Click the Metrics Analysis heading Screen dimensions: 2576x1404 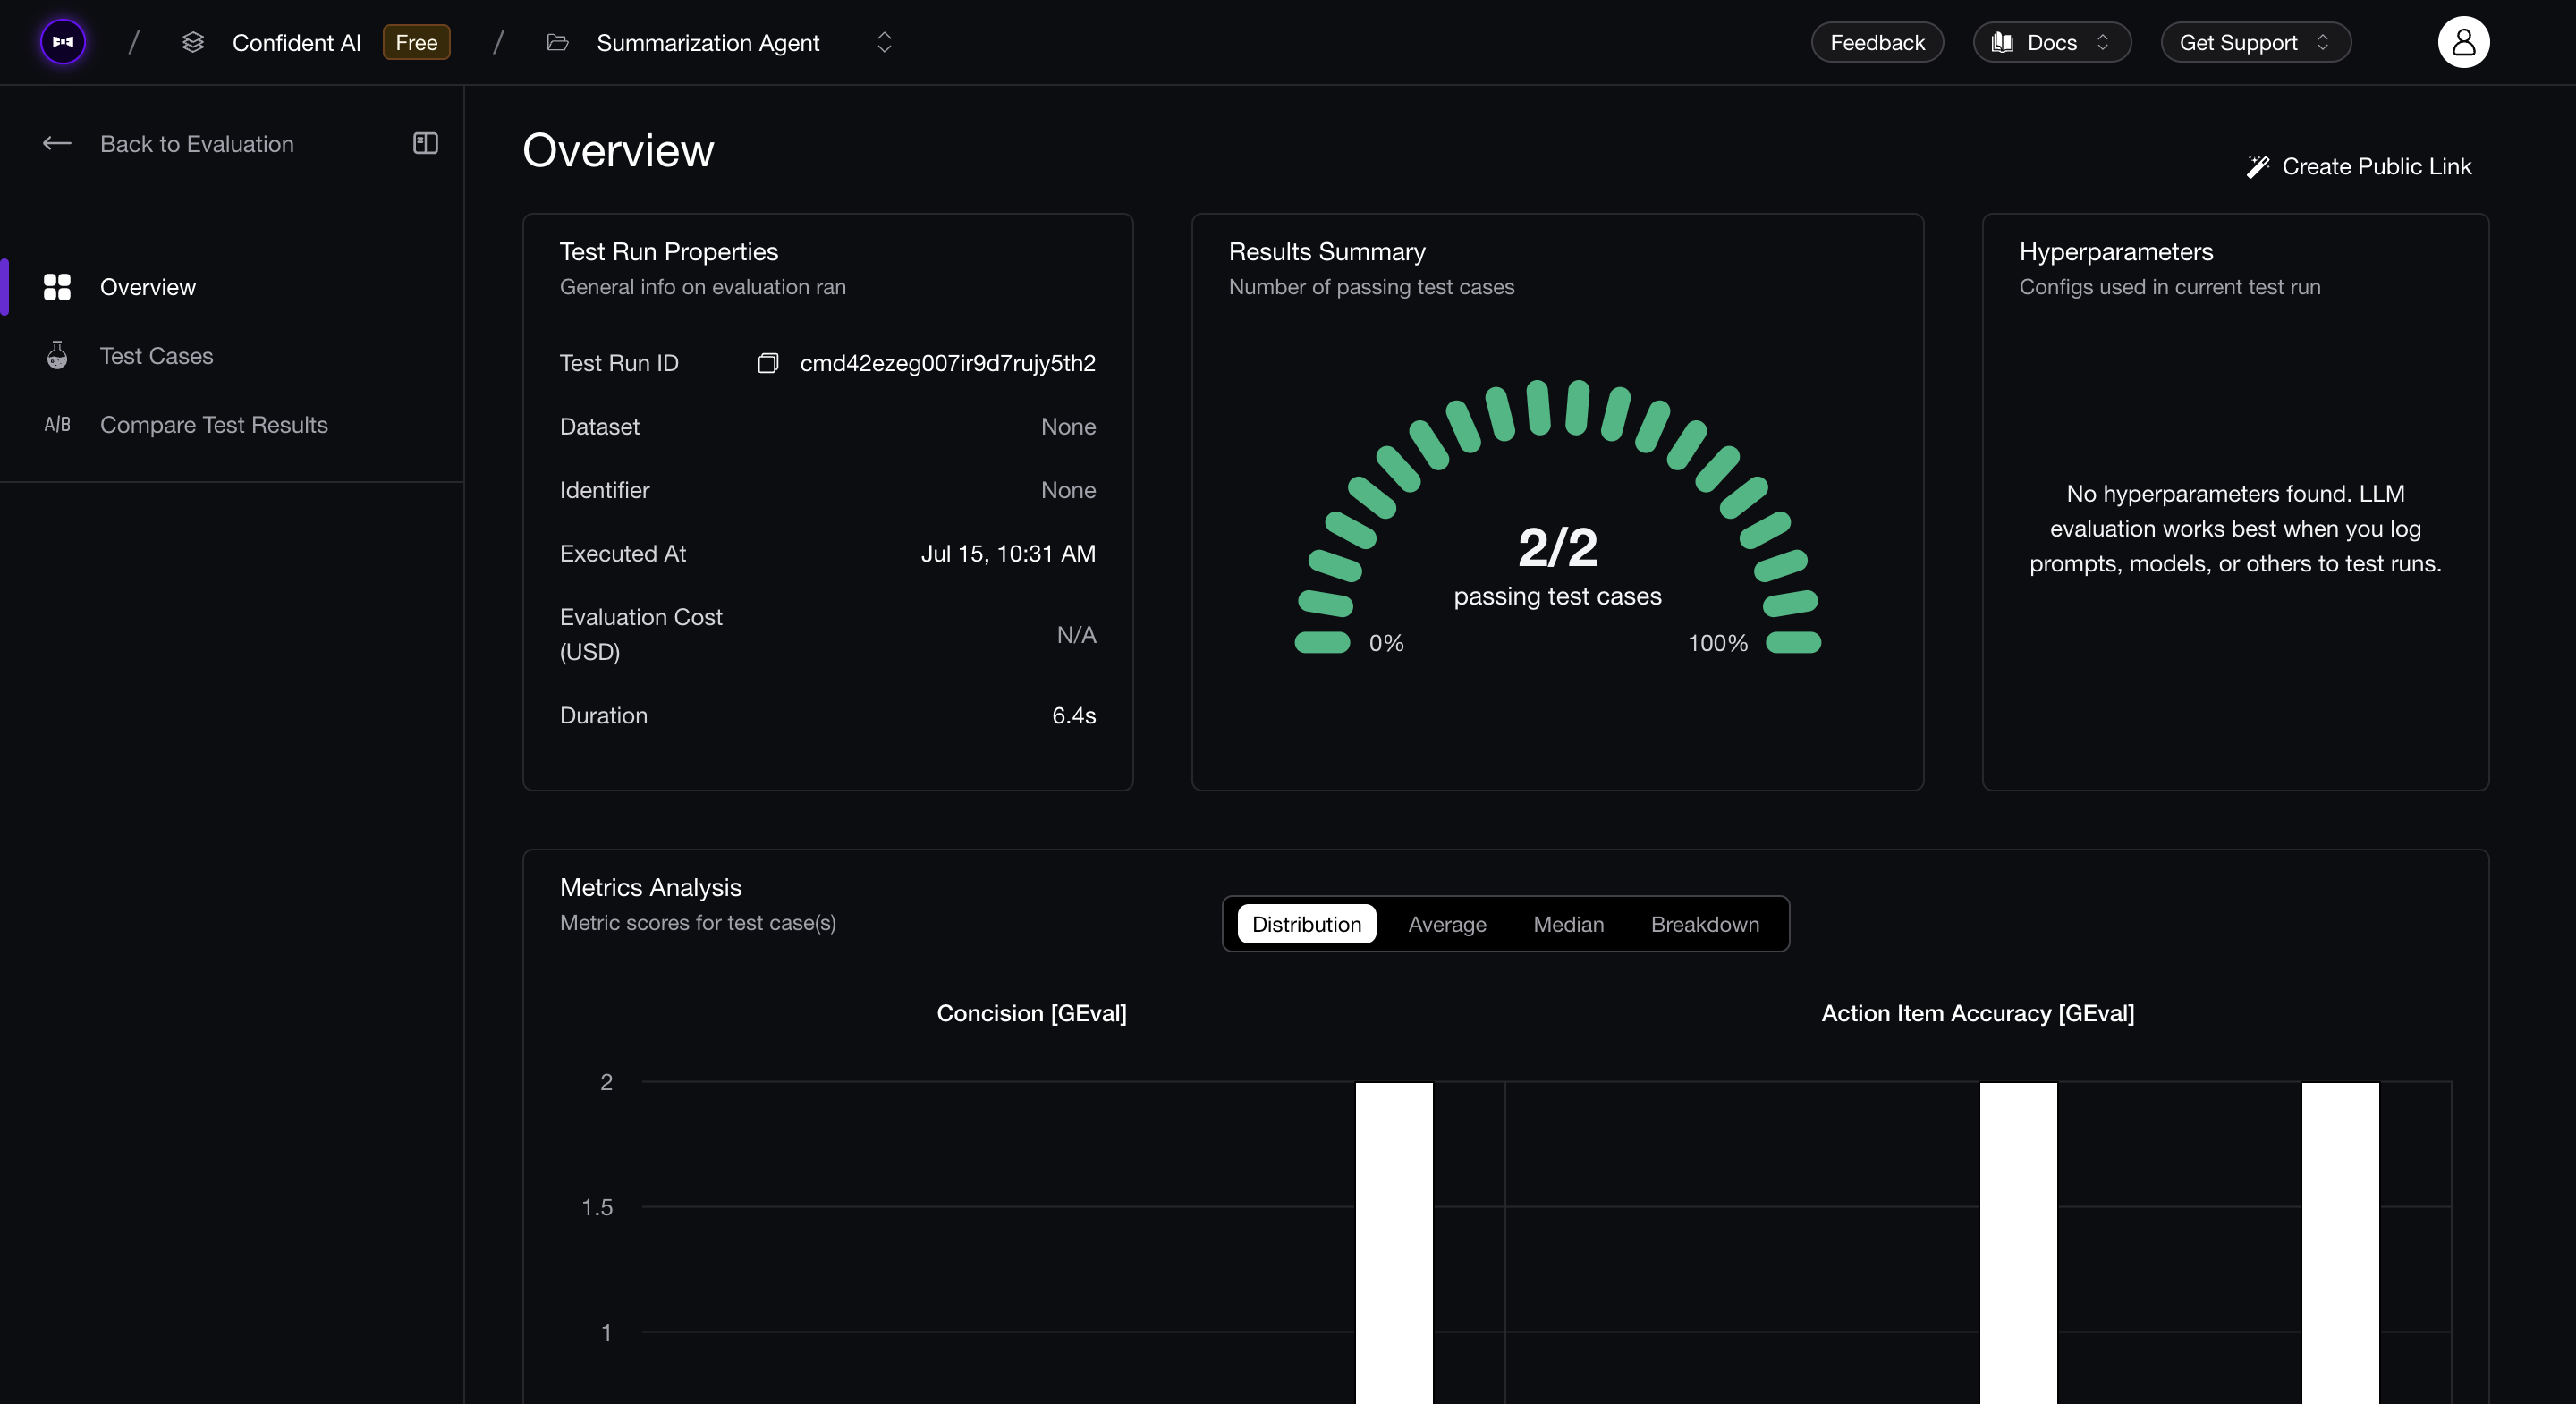(650, 888)
